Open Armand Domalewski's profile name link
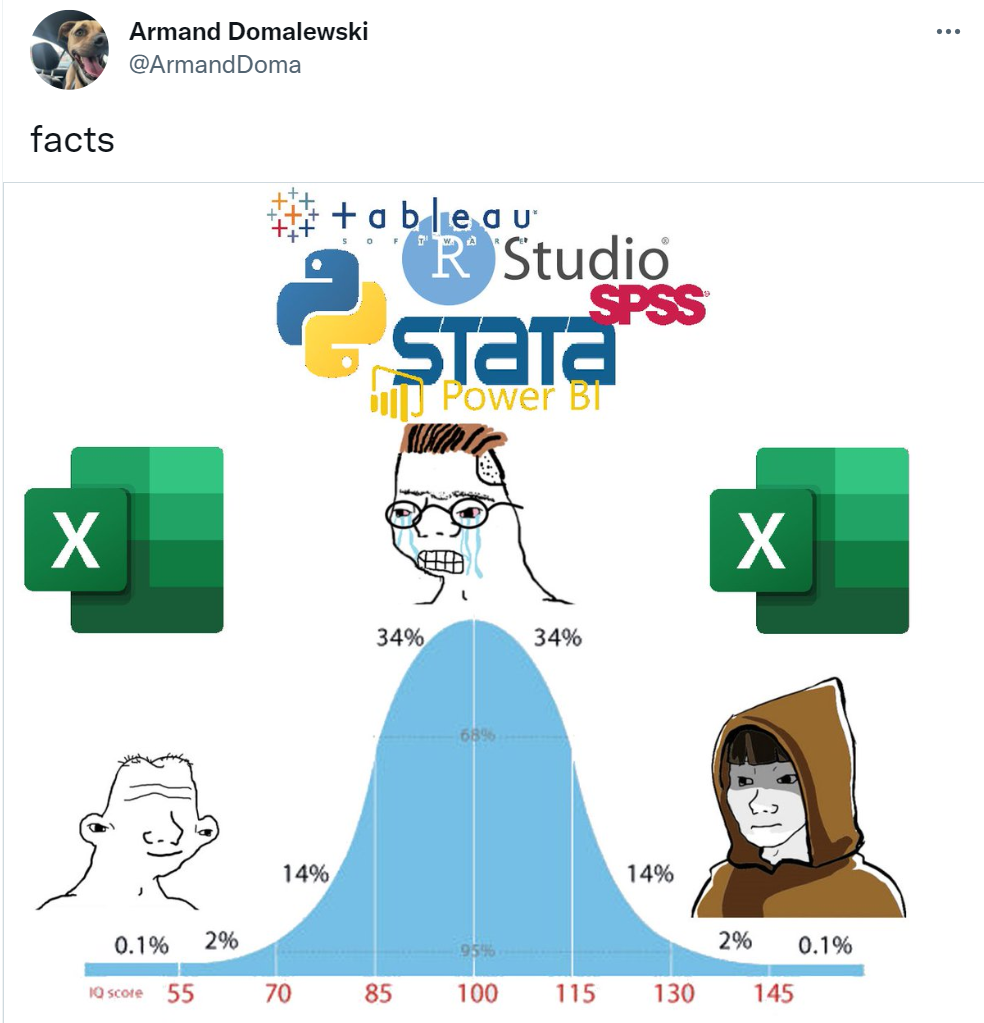 pyautogui.click(x=249, y=31)
